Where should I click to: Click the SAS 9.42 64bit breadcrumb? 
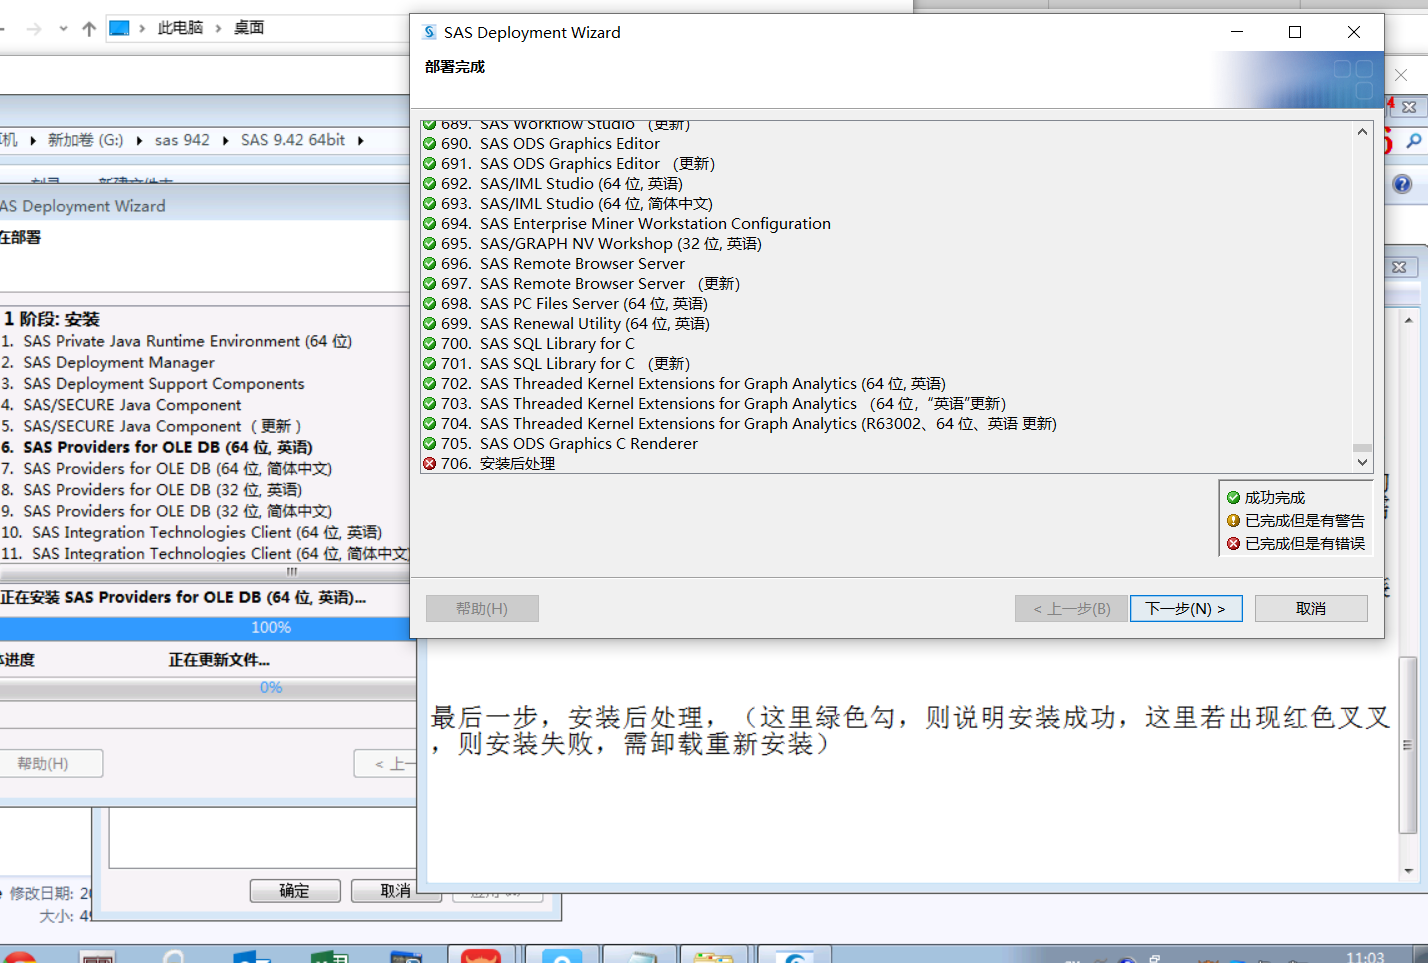pyautogui.click(x=293, y=140)
